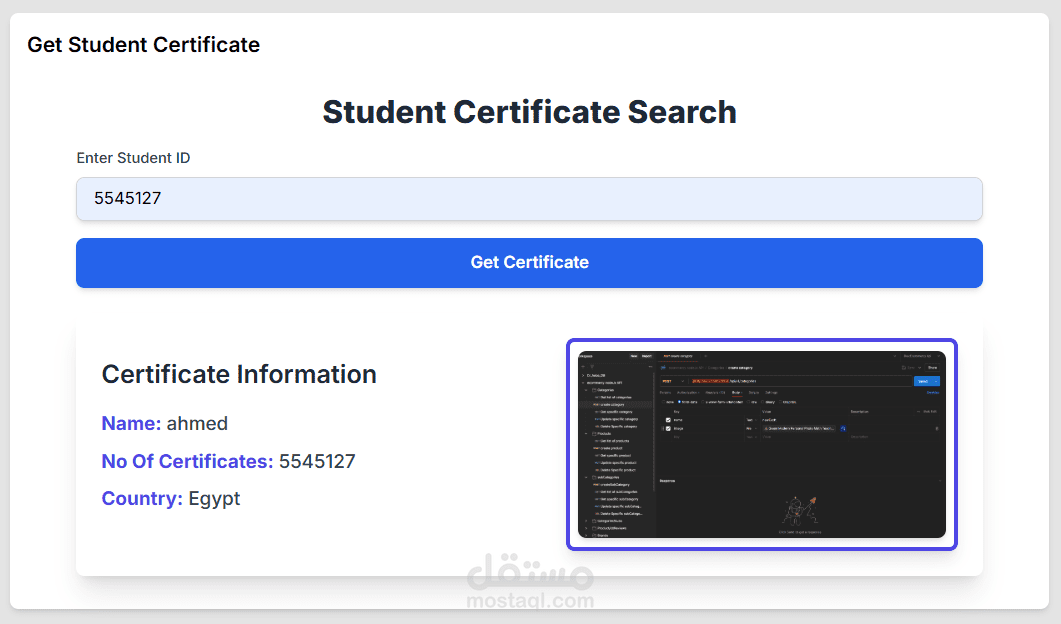This screenshot has height=624, width=1061.
Task: Select the create category request in sidebar
Action: [x=612, y=404]
